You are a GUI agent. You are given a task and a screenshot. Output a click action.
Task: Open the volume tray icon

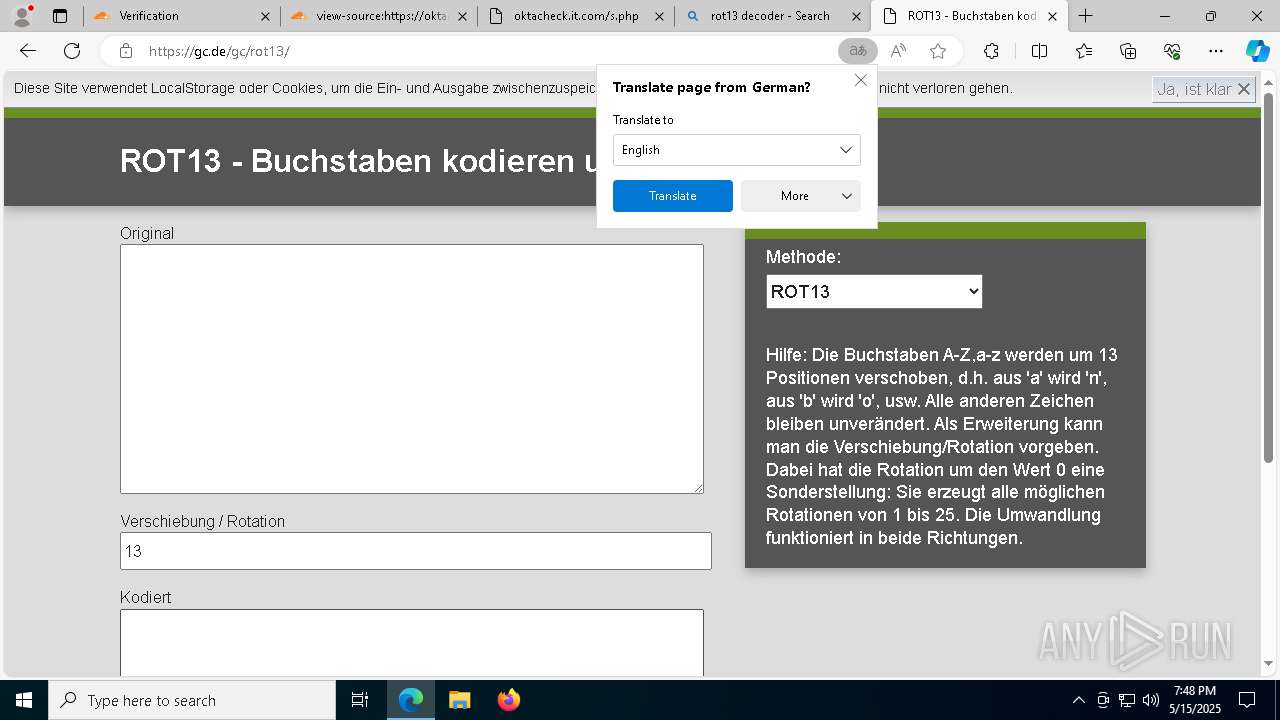[1151, 700]
